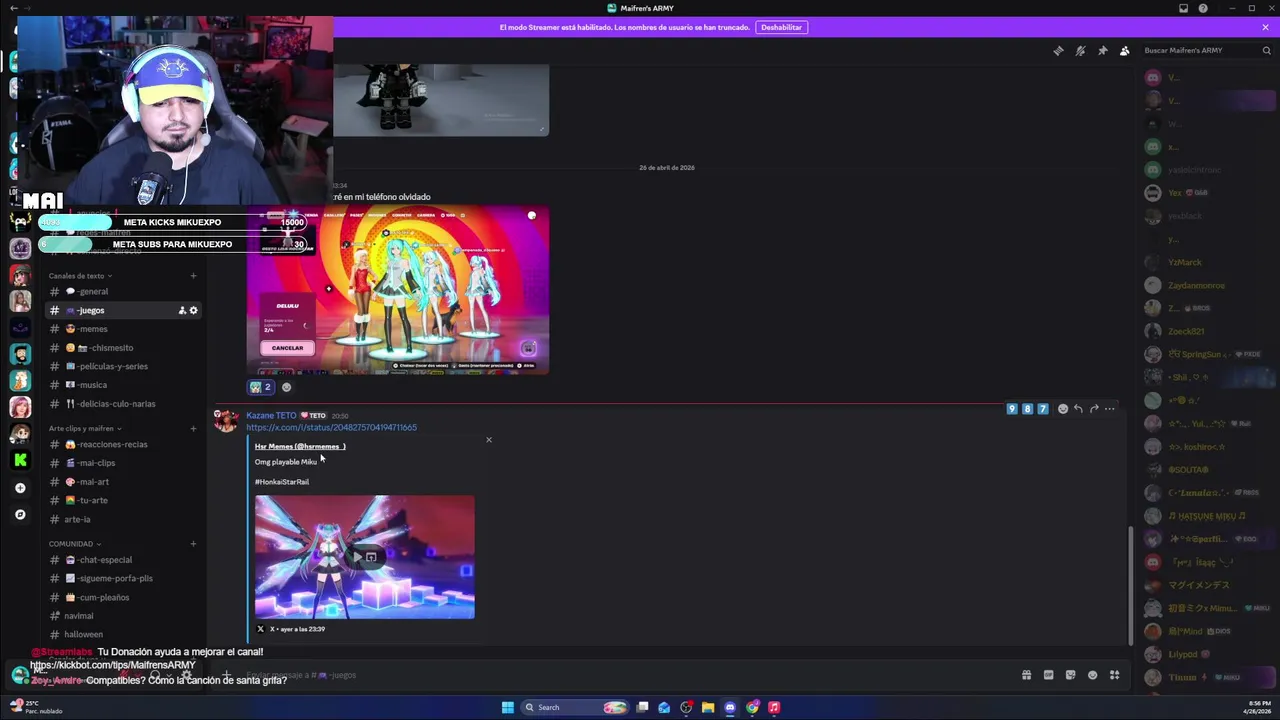1280x720 pixels.
Task: Open the sticker picker icon
Action: 1070,675
